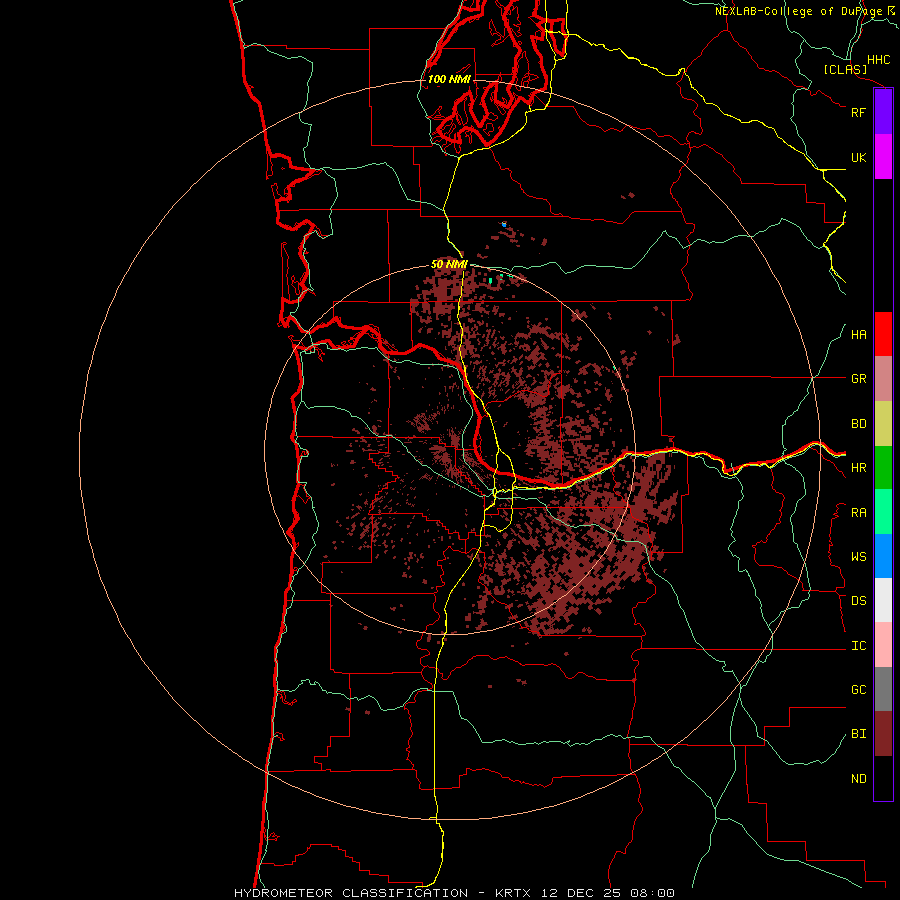Screen dimensions: 900x900
Task: Click the WS blue legend swatch
Action: click(x=883, y=556)
